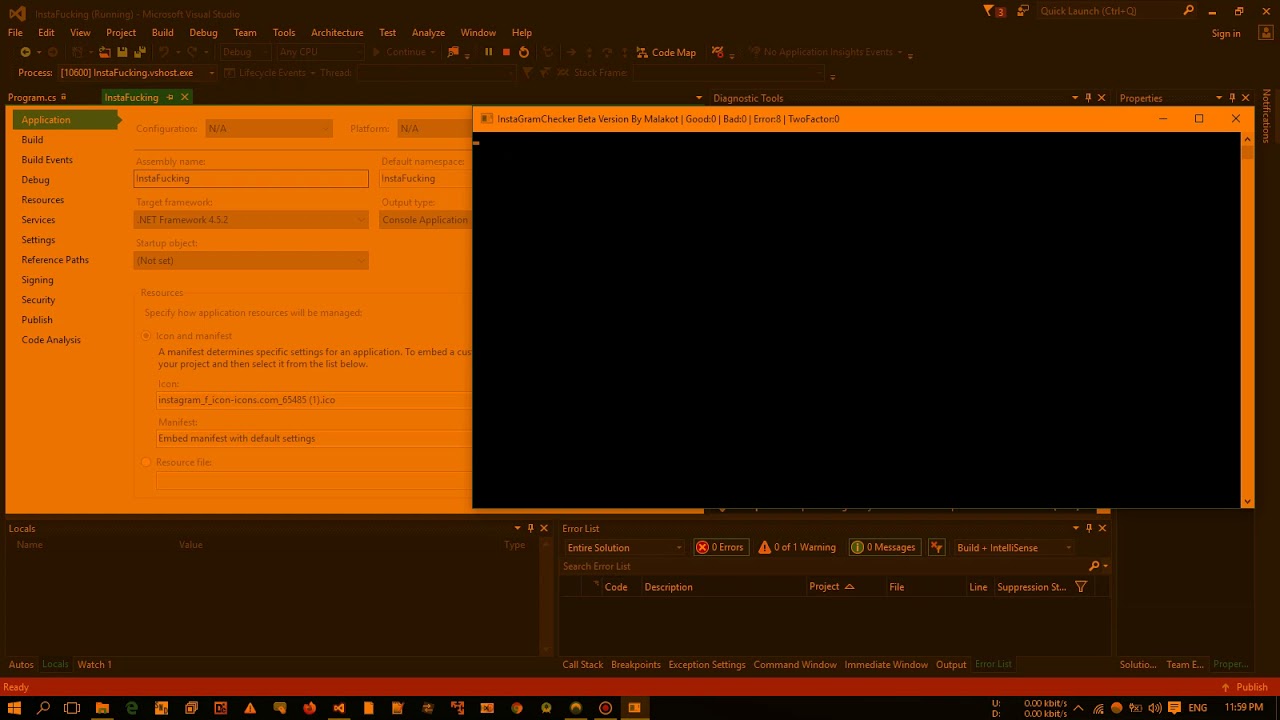Click the filter funnel icon in Error List header
Image resolution: width=1280 pixels, height=720 pixels.
click(x=1081, y=587)
